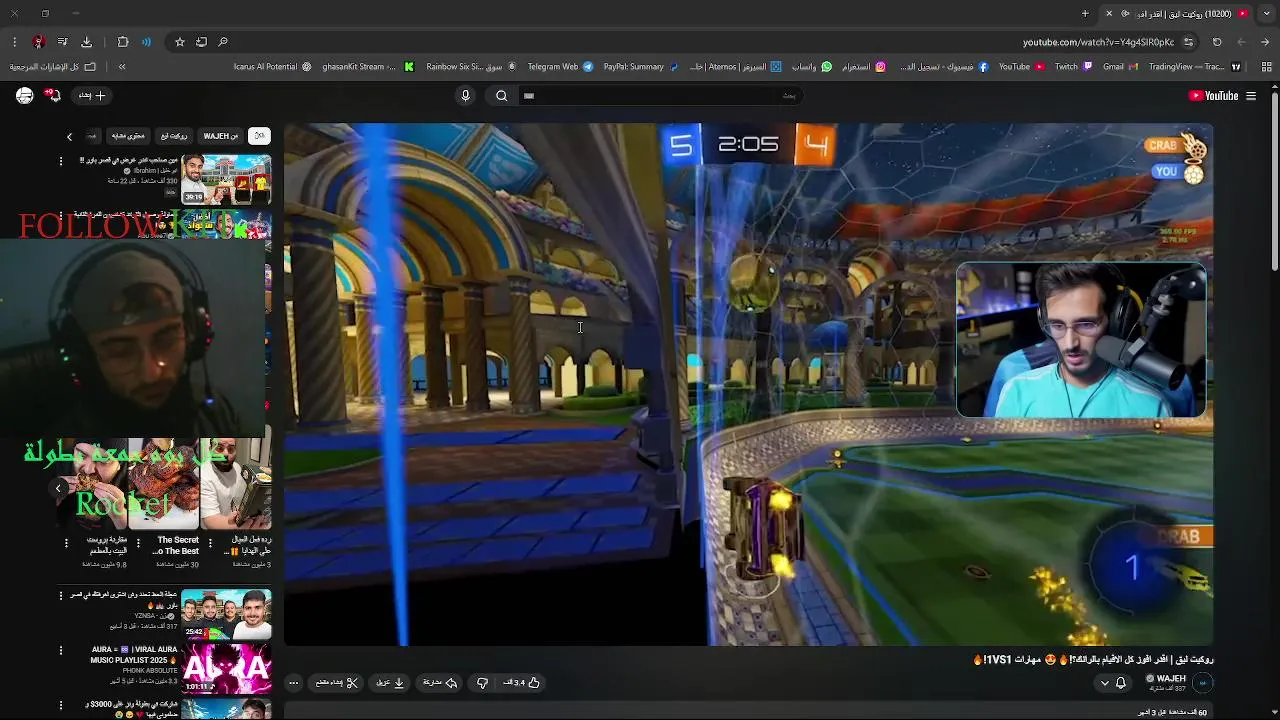Open the tab search dropdown arrow

1266,13
